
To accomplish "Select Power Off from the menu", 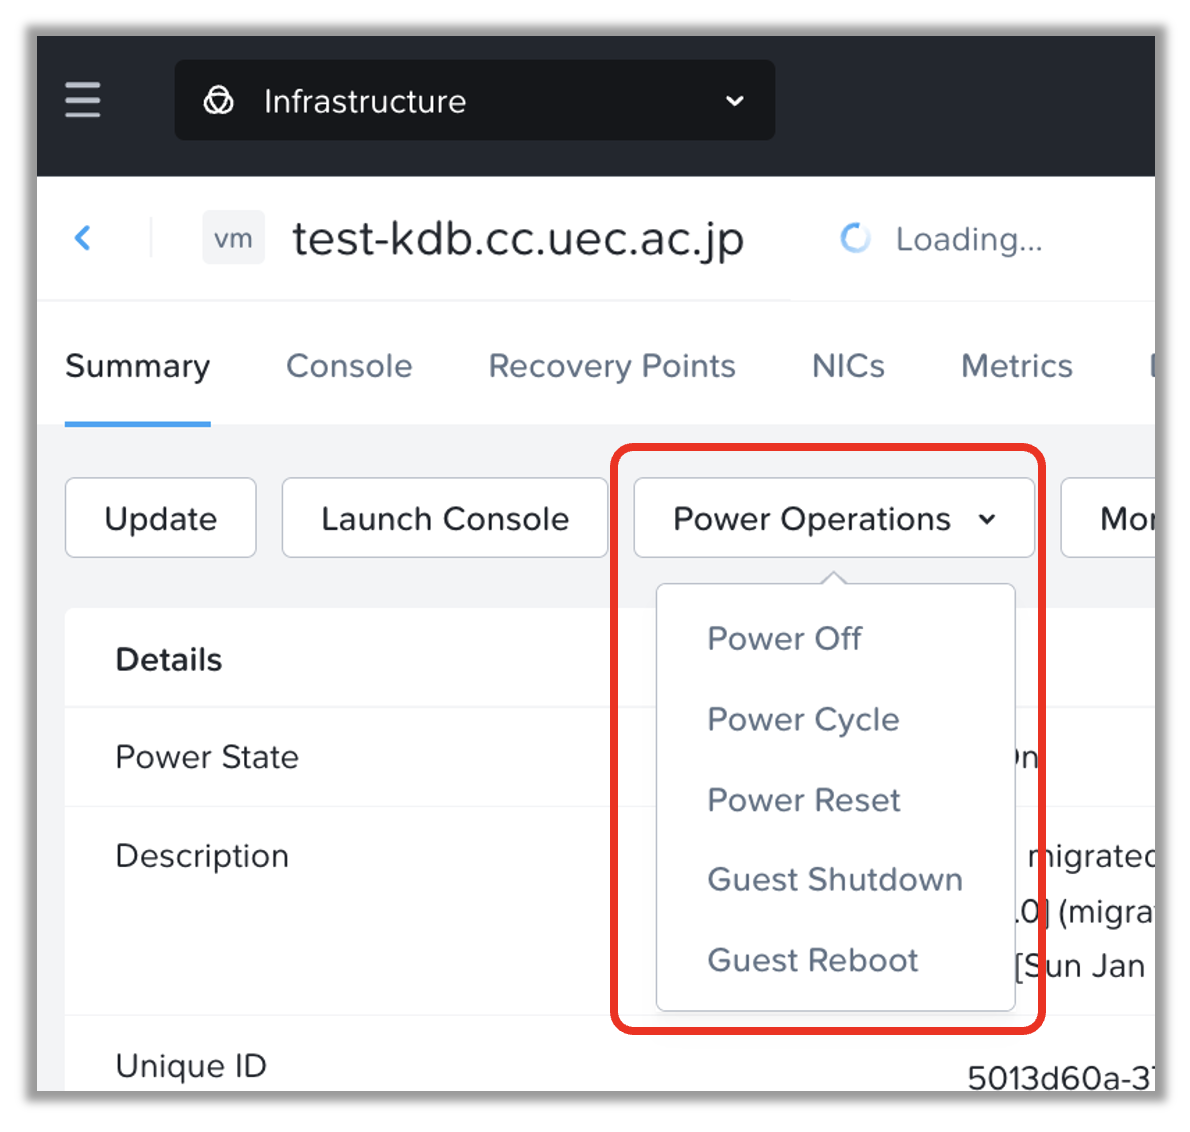I will click(784, 638).
